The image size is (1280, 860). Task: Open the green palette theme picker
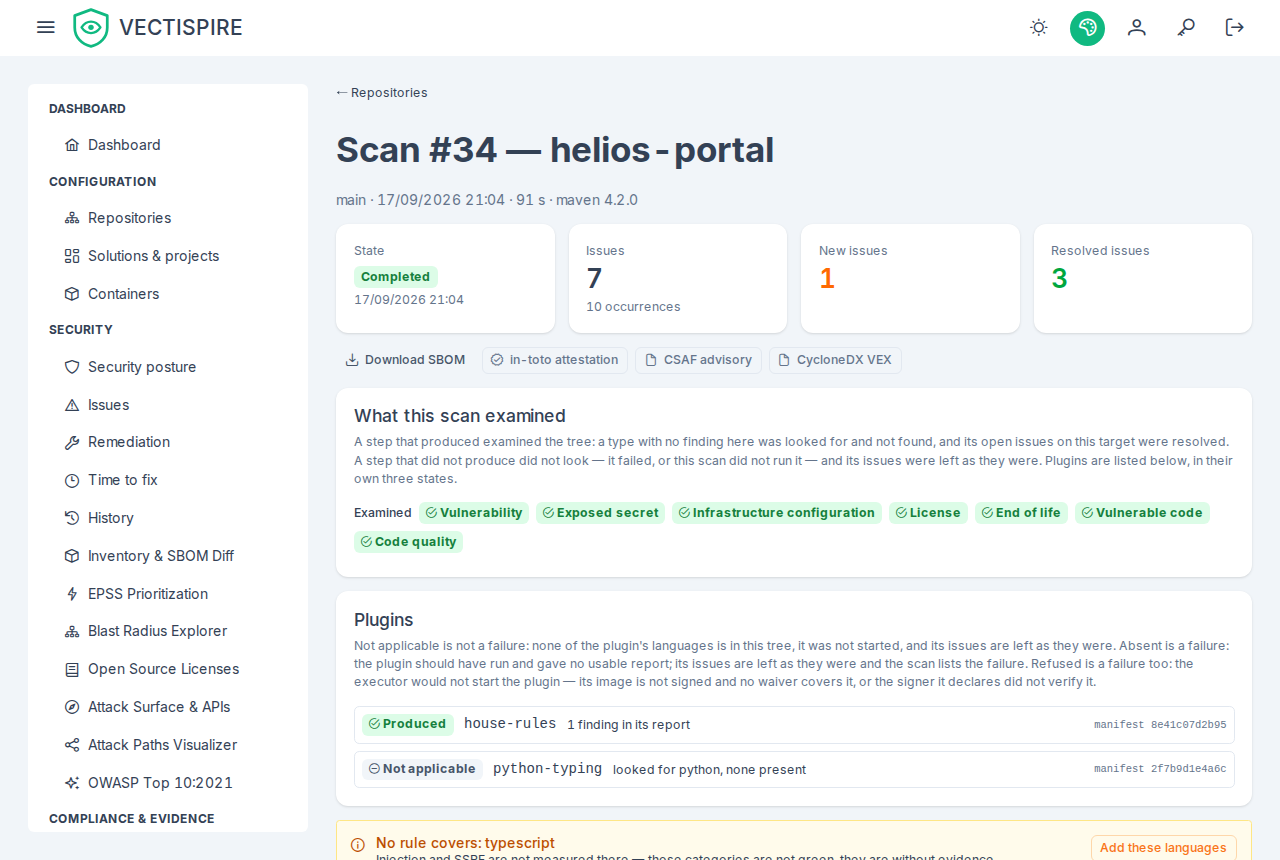pos(1087,27)
